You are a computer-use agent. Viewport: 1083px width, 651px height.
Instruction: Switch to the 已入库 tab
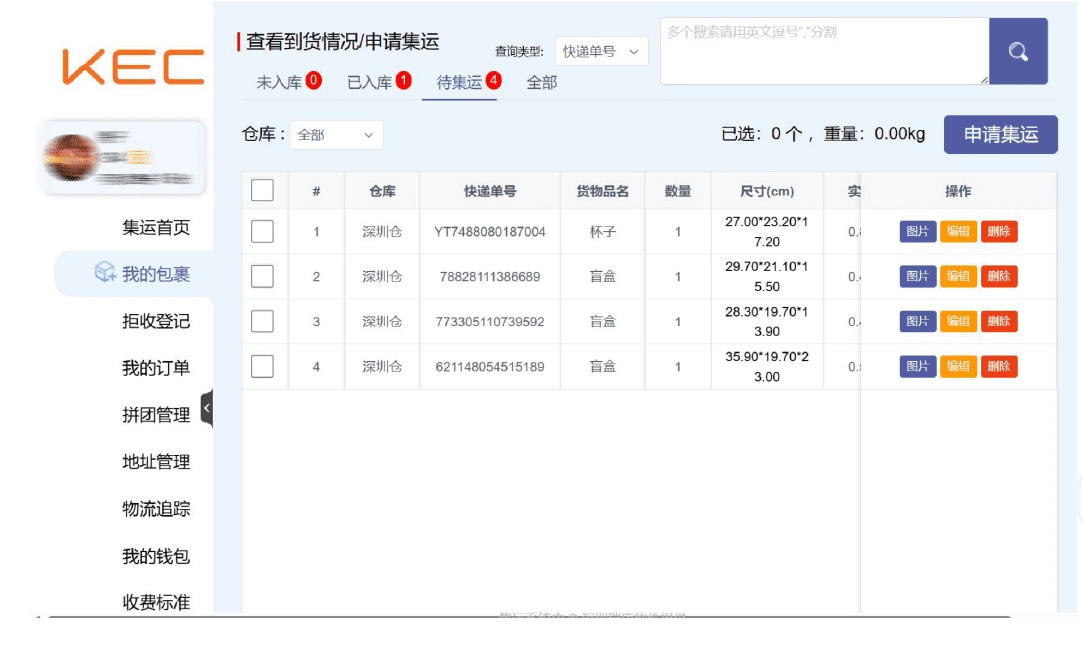coord(378,82)
